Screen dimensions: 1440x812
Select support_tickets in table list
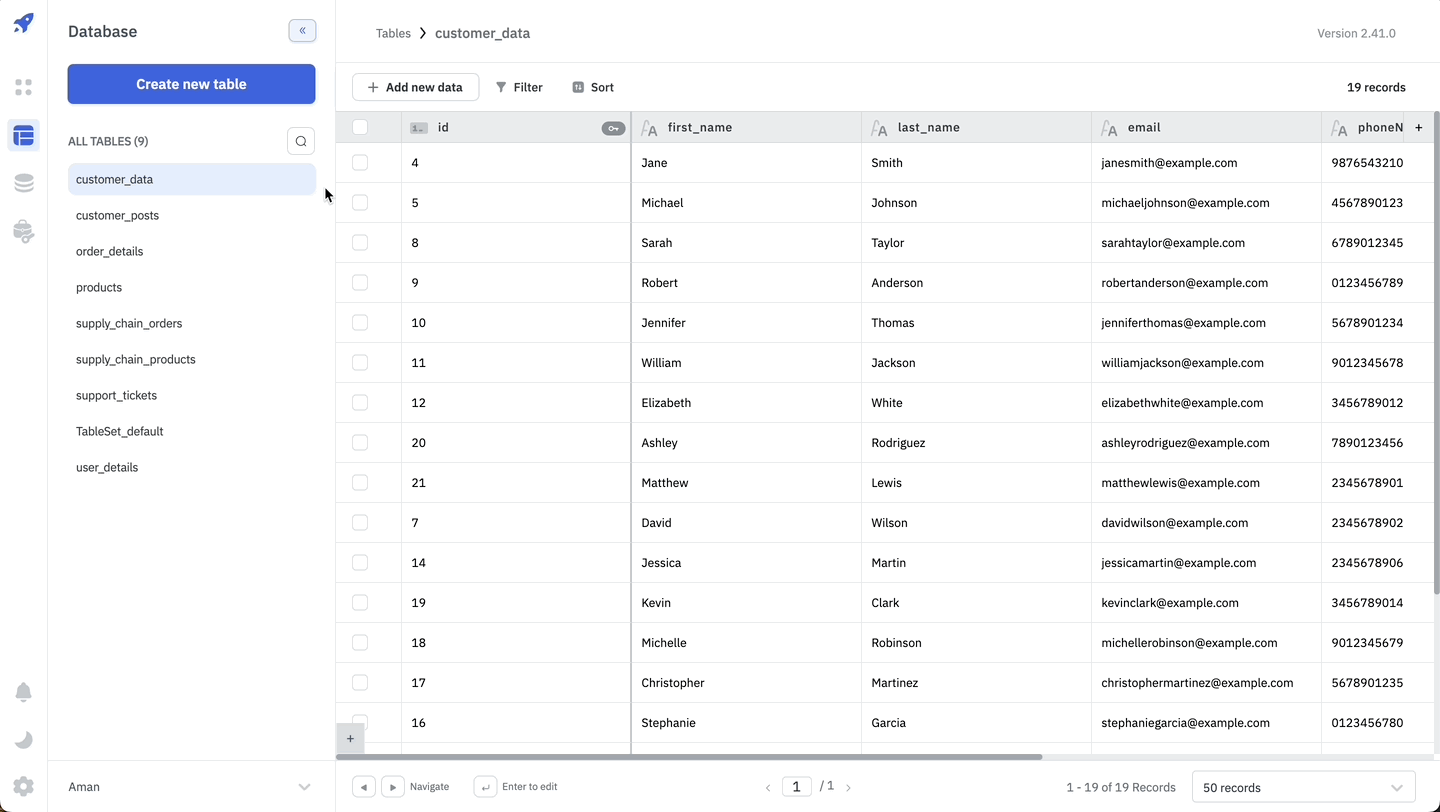click(116, 395)
